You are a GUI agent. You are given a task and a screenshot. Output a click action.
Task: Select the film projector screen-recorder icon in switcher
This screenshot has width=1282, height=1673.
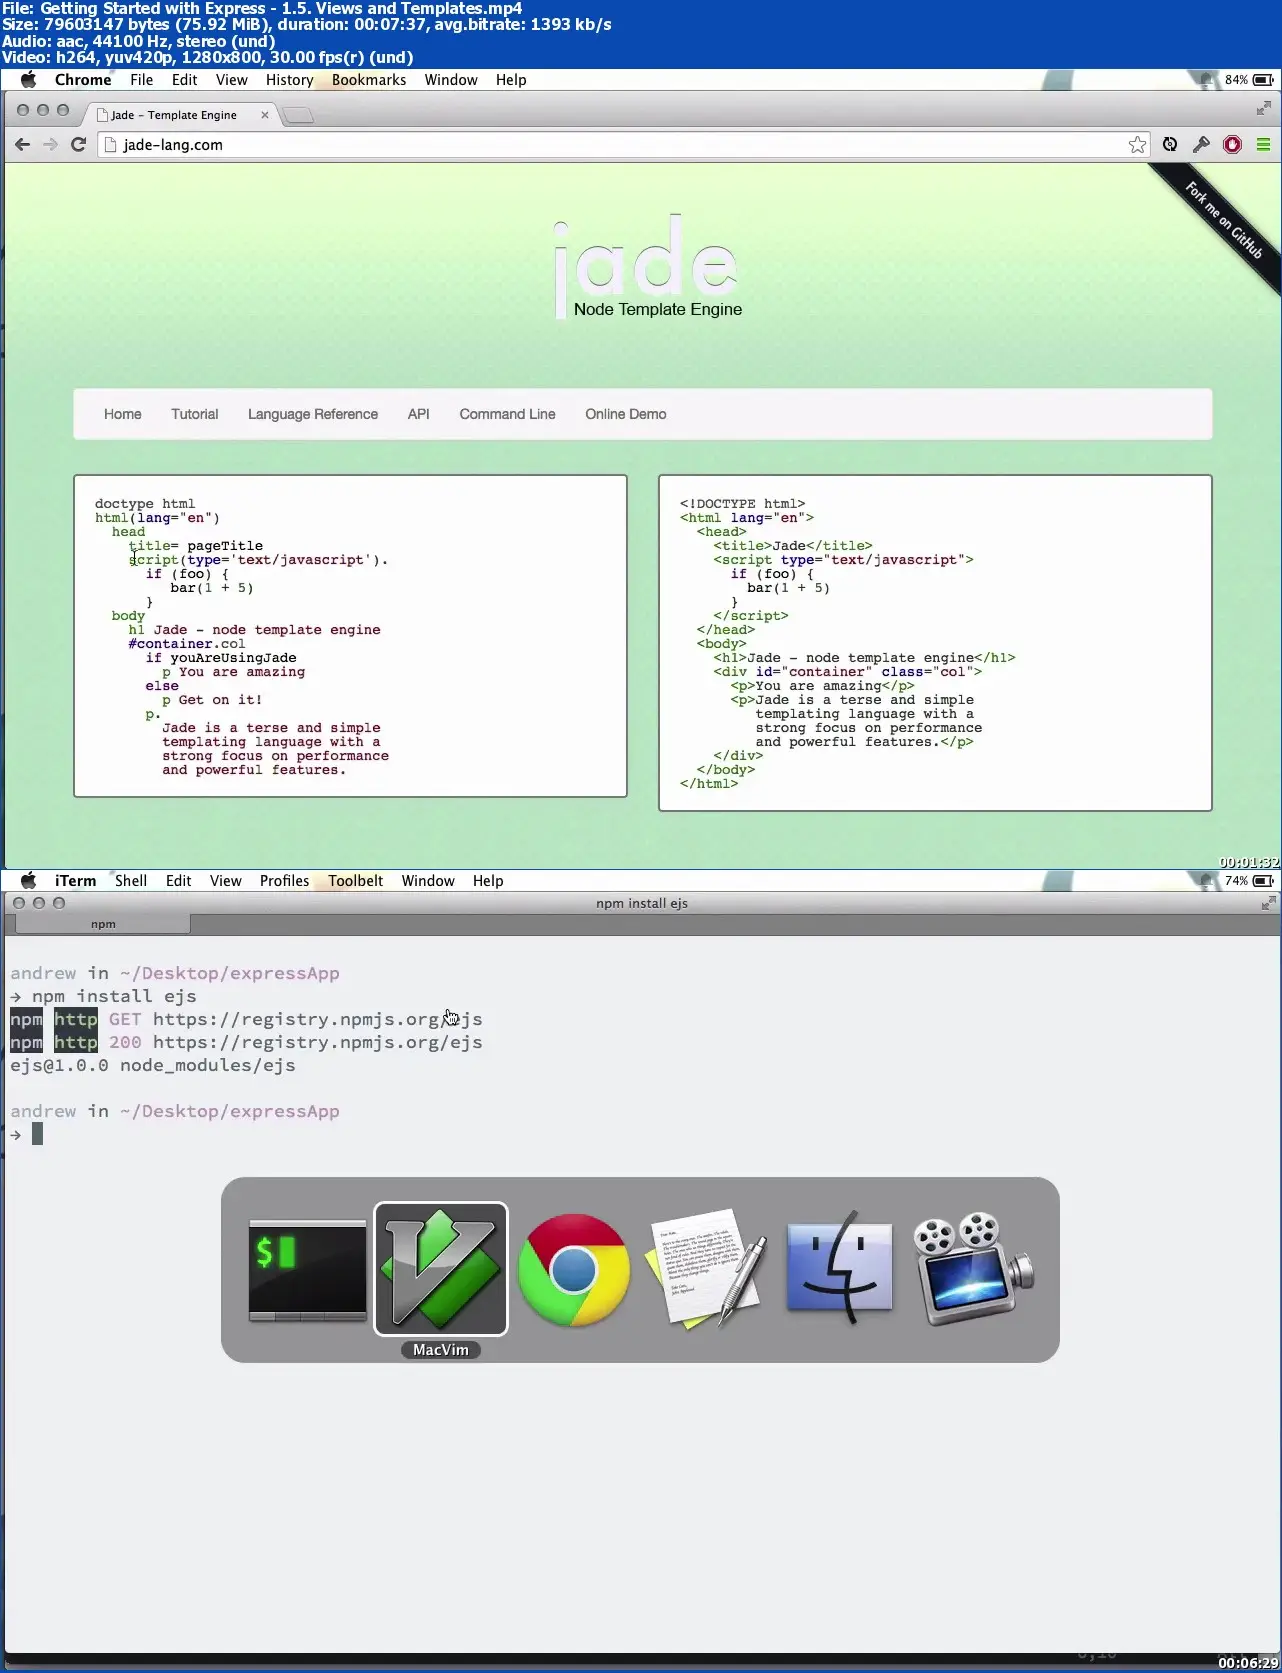point(973,1270)
